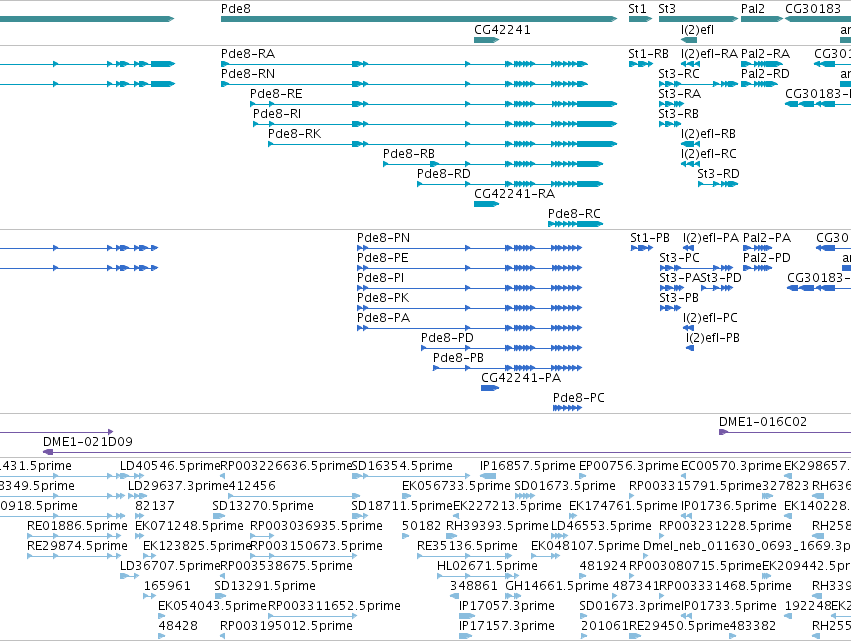This screenshot has width=851, height=641.
Task: Select the Pde8-RN transcript label
Action: coord(247,74)
